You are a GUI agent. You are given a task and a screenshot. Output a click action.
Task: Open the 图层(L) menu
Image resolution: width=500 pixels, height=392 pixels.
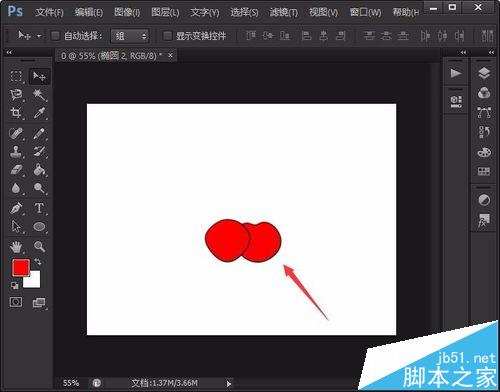[165, 13]
